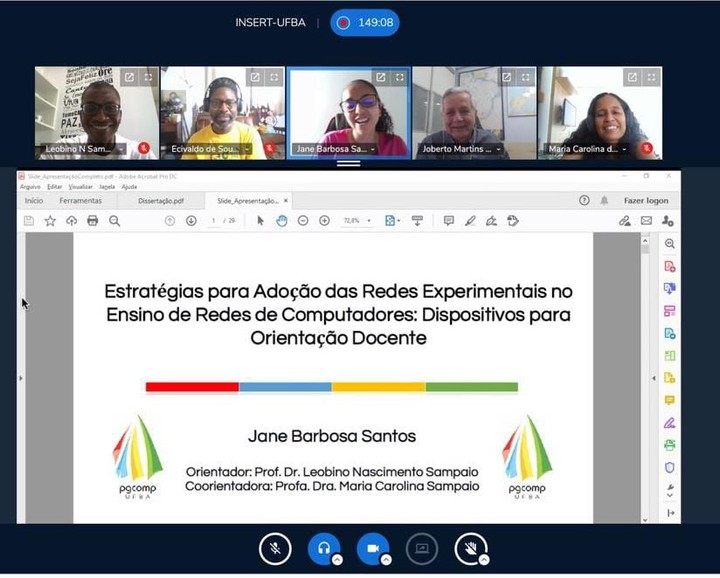Add a sticky note comment

click(449, 221)
